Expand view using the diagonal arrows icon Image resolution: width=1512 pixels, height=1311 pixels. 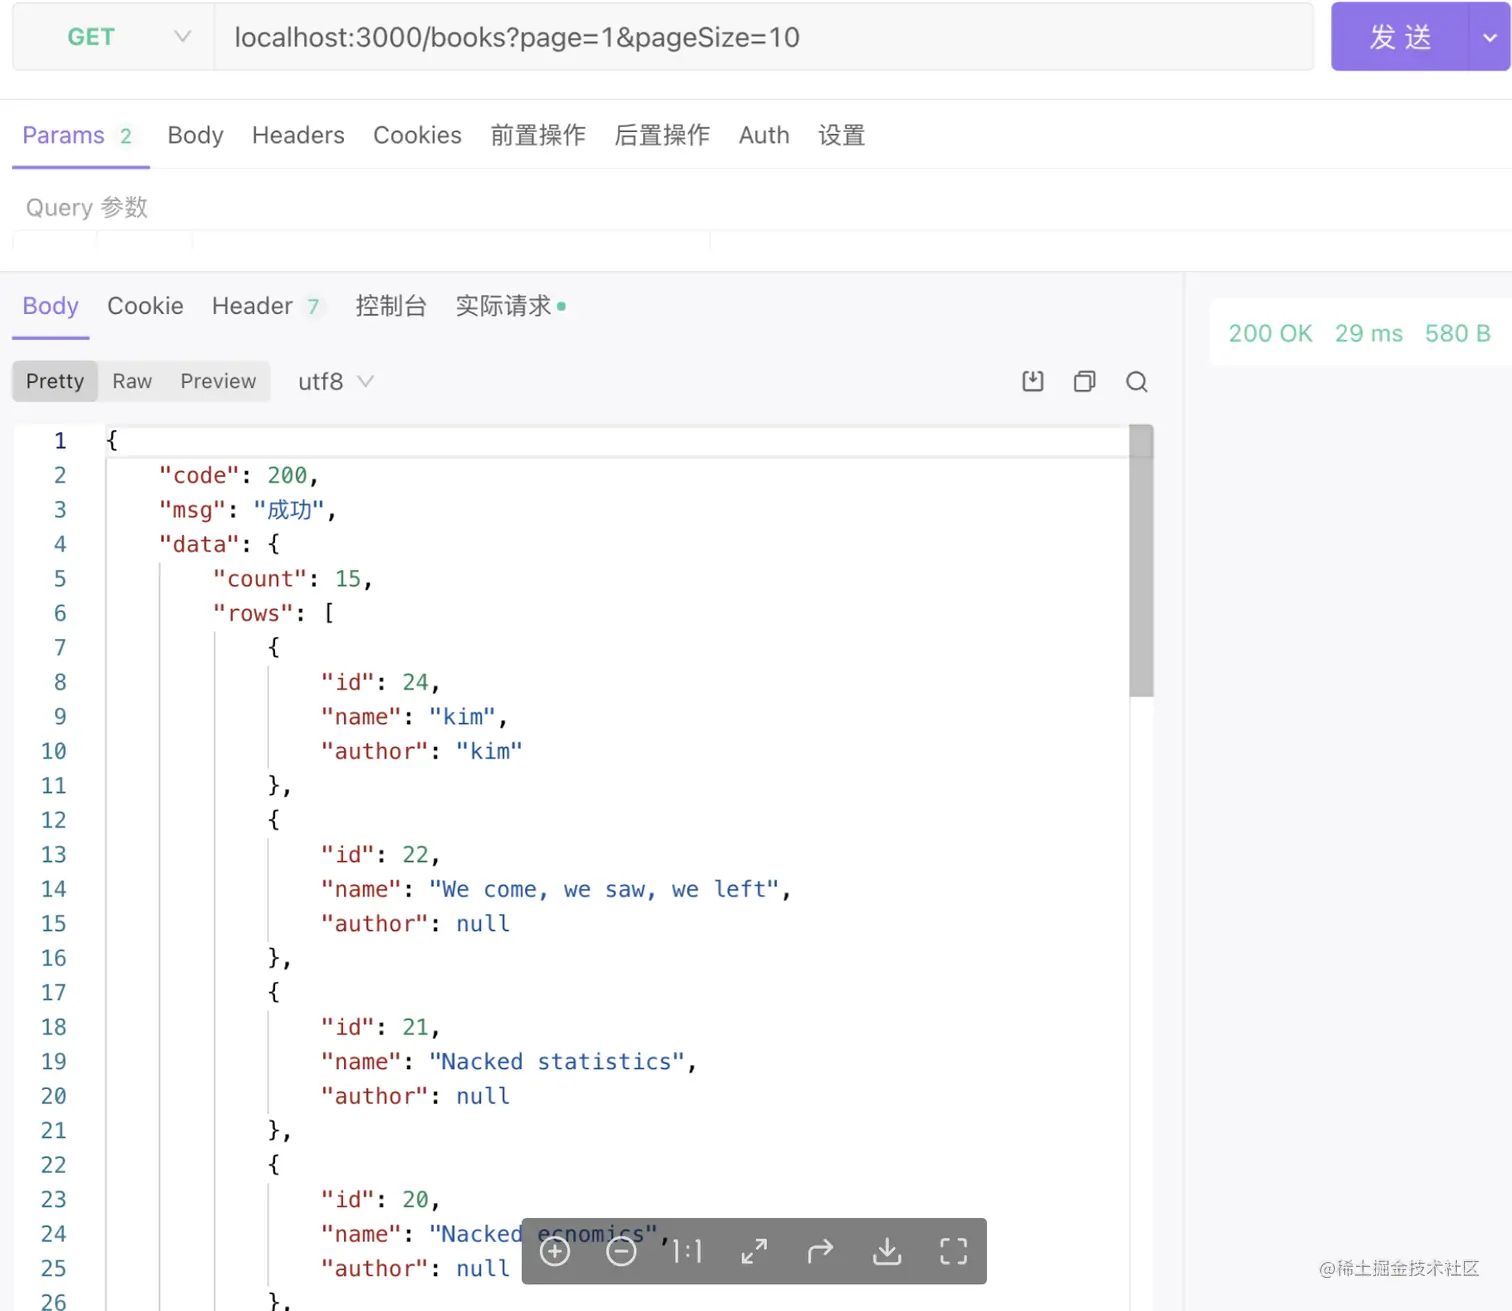(754, 1251)
